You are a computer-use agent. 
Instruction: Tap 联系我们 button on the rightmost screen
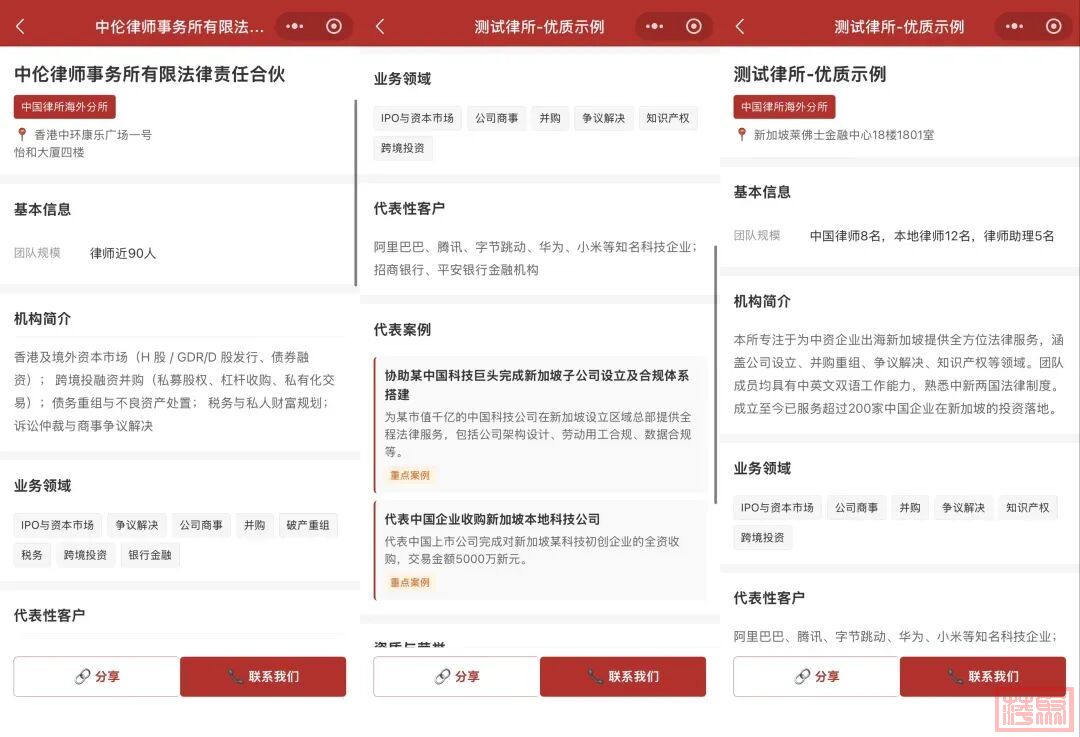click(982, 677)
